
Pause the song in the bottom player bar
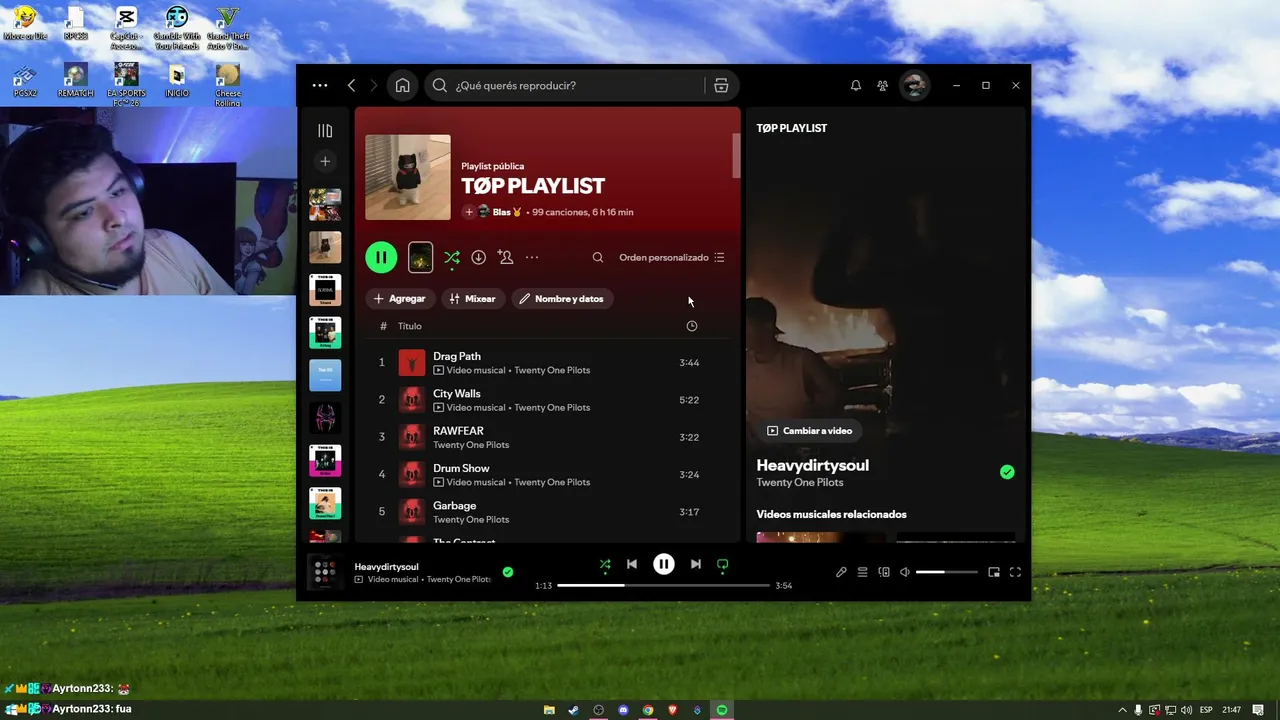(x=664, y=564)
